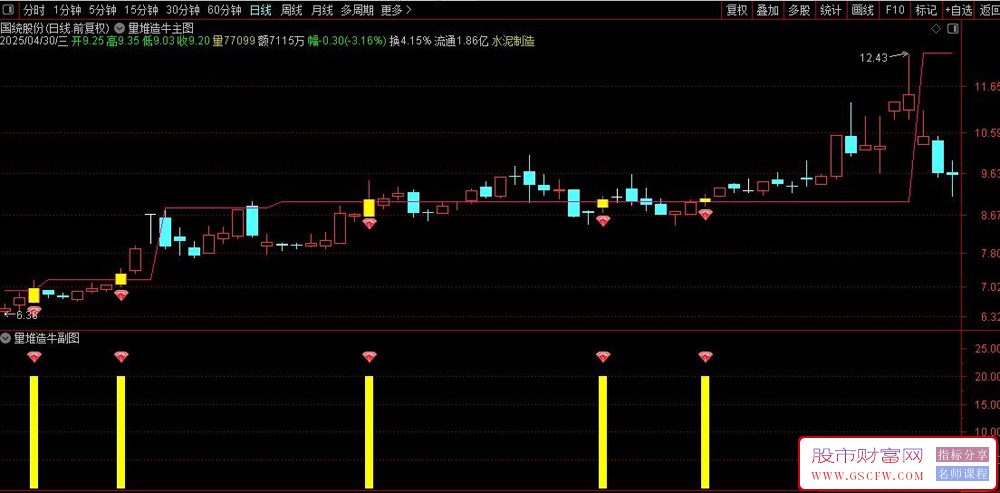Click the 指标分享 banner button

pos(962,455)
